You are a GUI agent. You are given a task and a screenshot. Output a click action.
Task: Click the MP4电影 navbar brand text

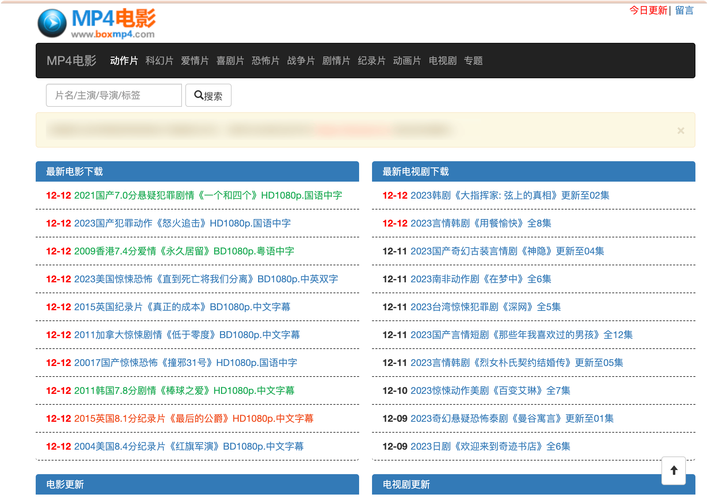point(71,61)
